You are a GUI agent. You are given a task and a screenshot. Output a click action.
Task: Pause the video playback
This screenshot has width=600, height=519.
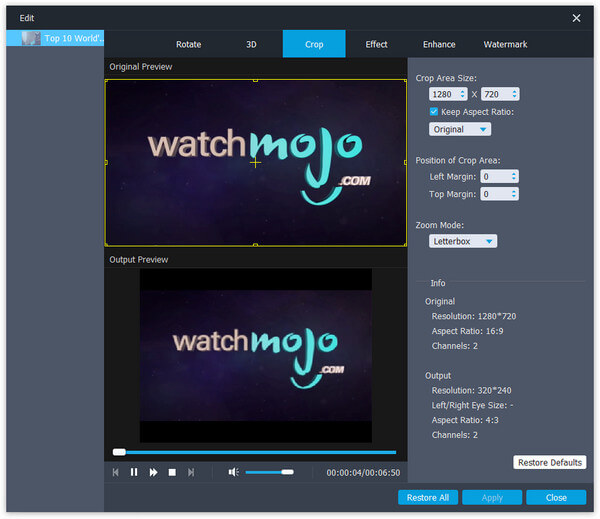pyautogui.click(x=134, y=472)
